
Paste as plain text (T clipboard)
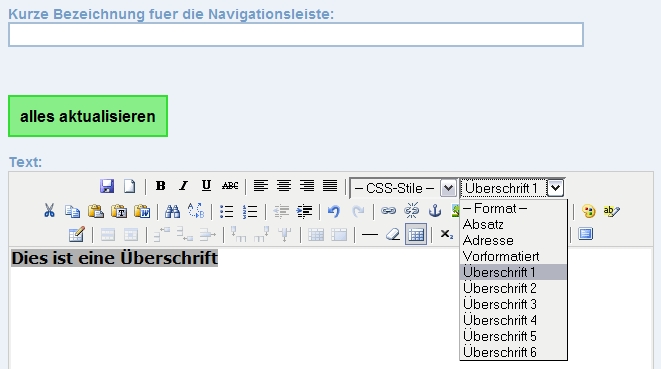pos(119,210)
